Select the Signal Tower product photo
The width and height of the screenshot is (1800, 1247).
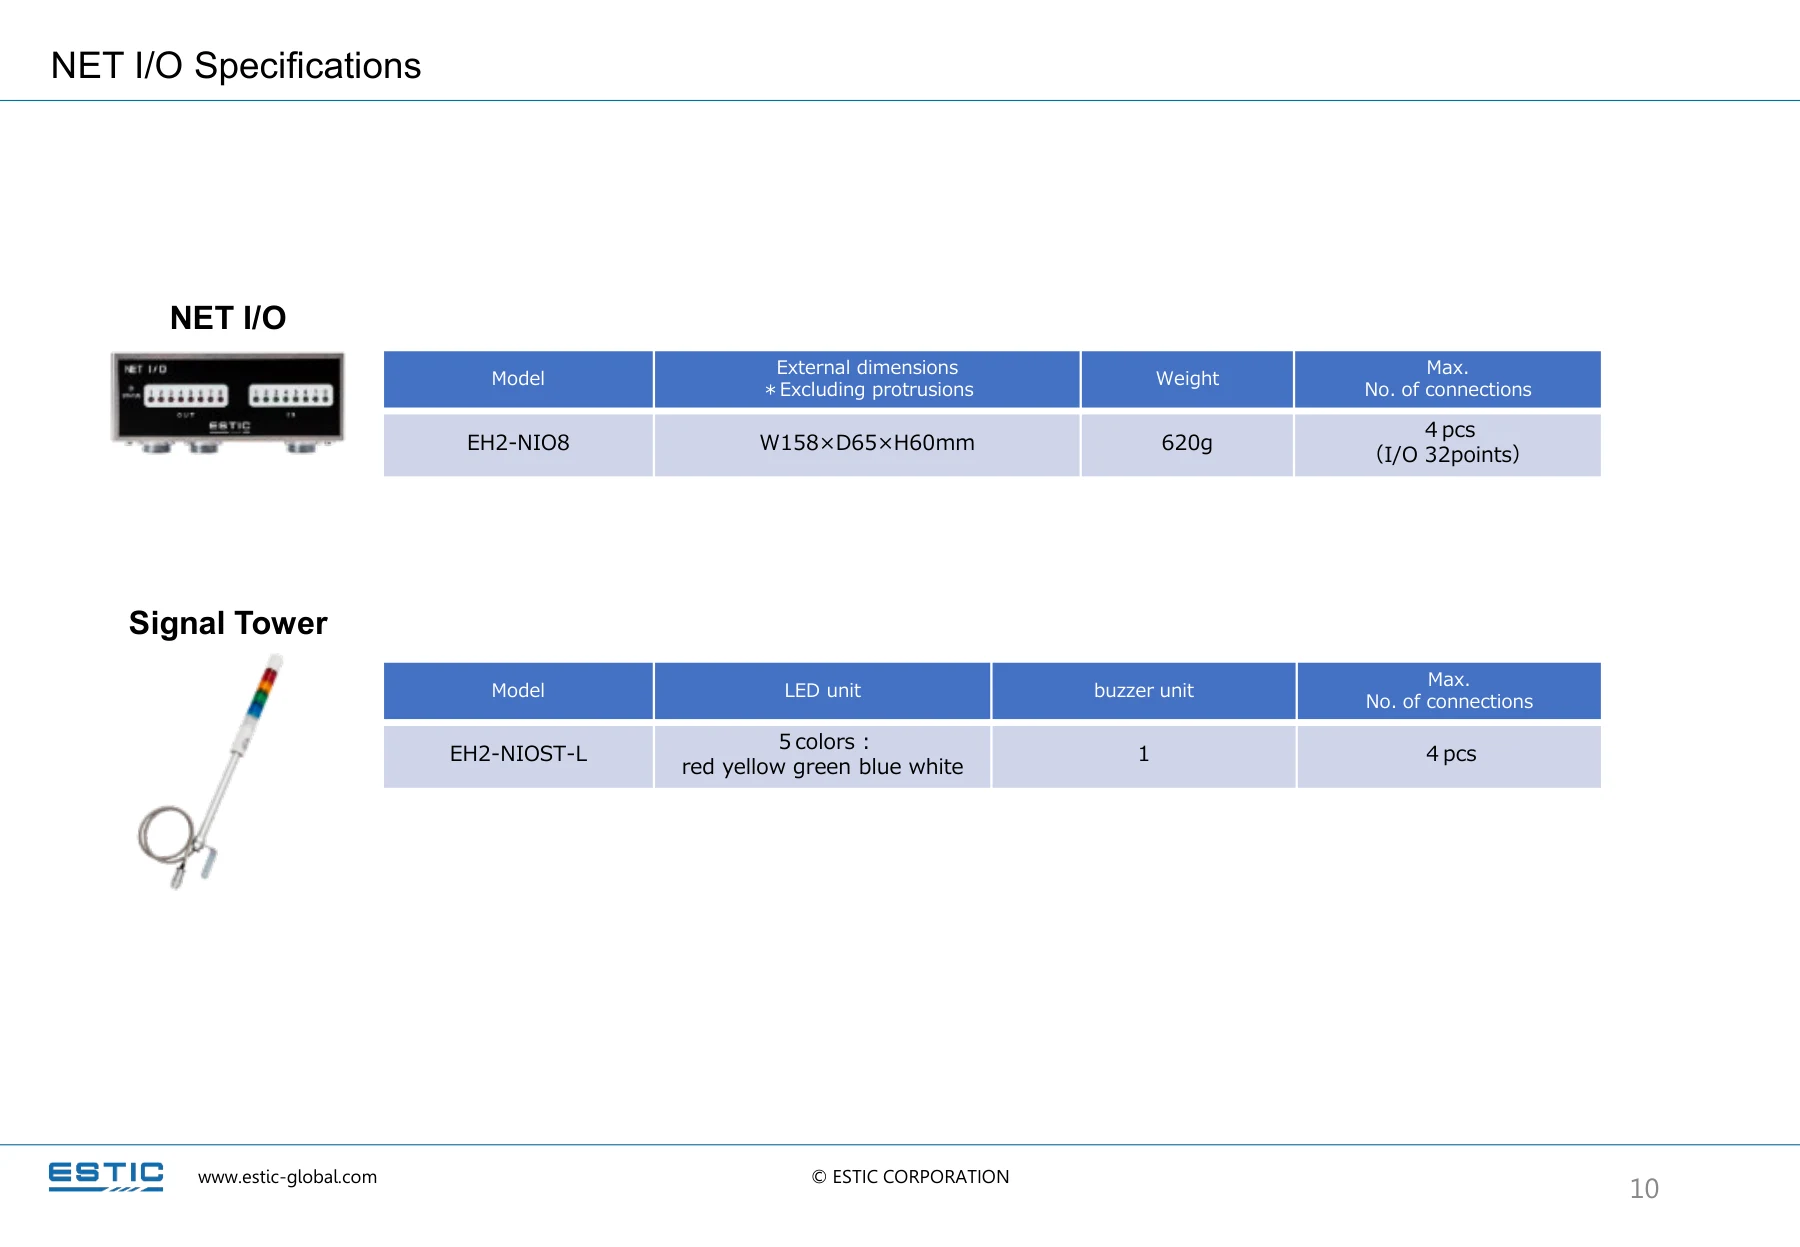[x=212, y=771]
